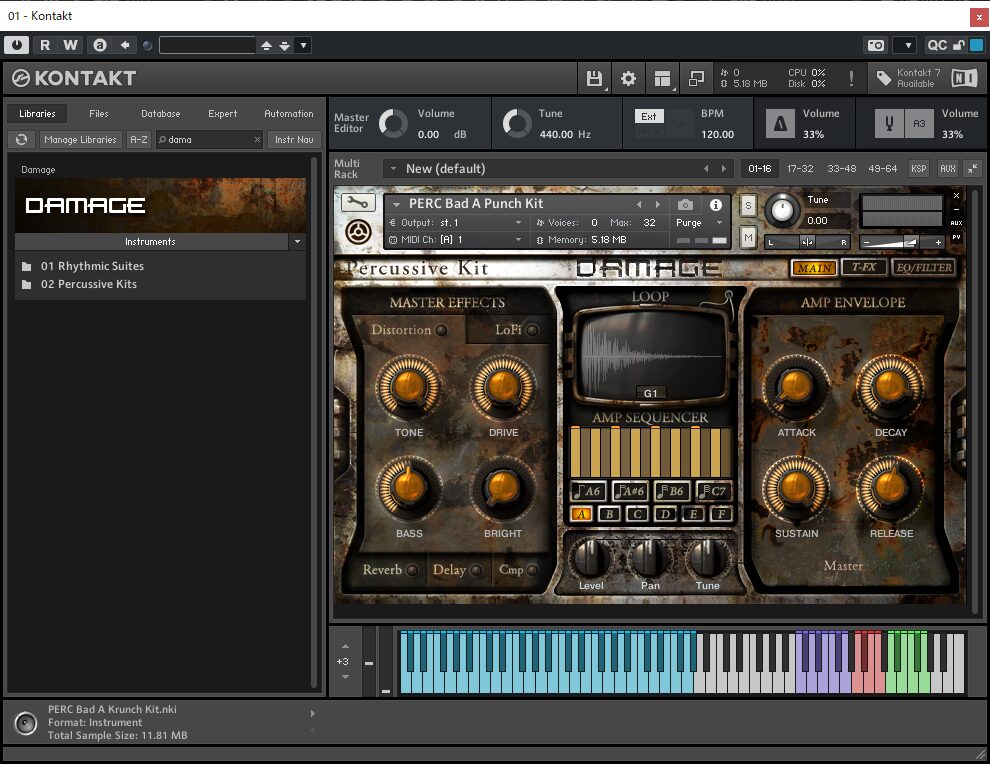Viewport: 990px width, 764px height.
Task: Click the instrument snapshot camera icon
Action: pos(685,205)
